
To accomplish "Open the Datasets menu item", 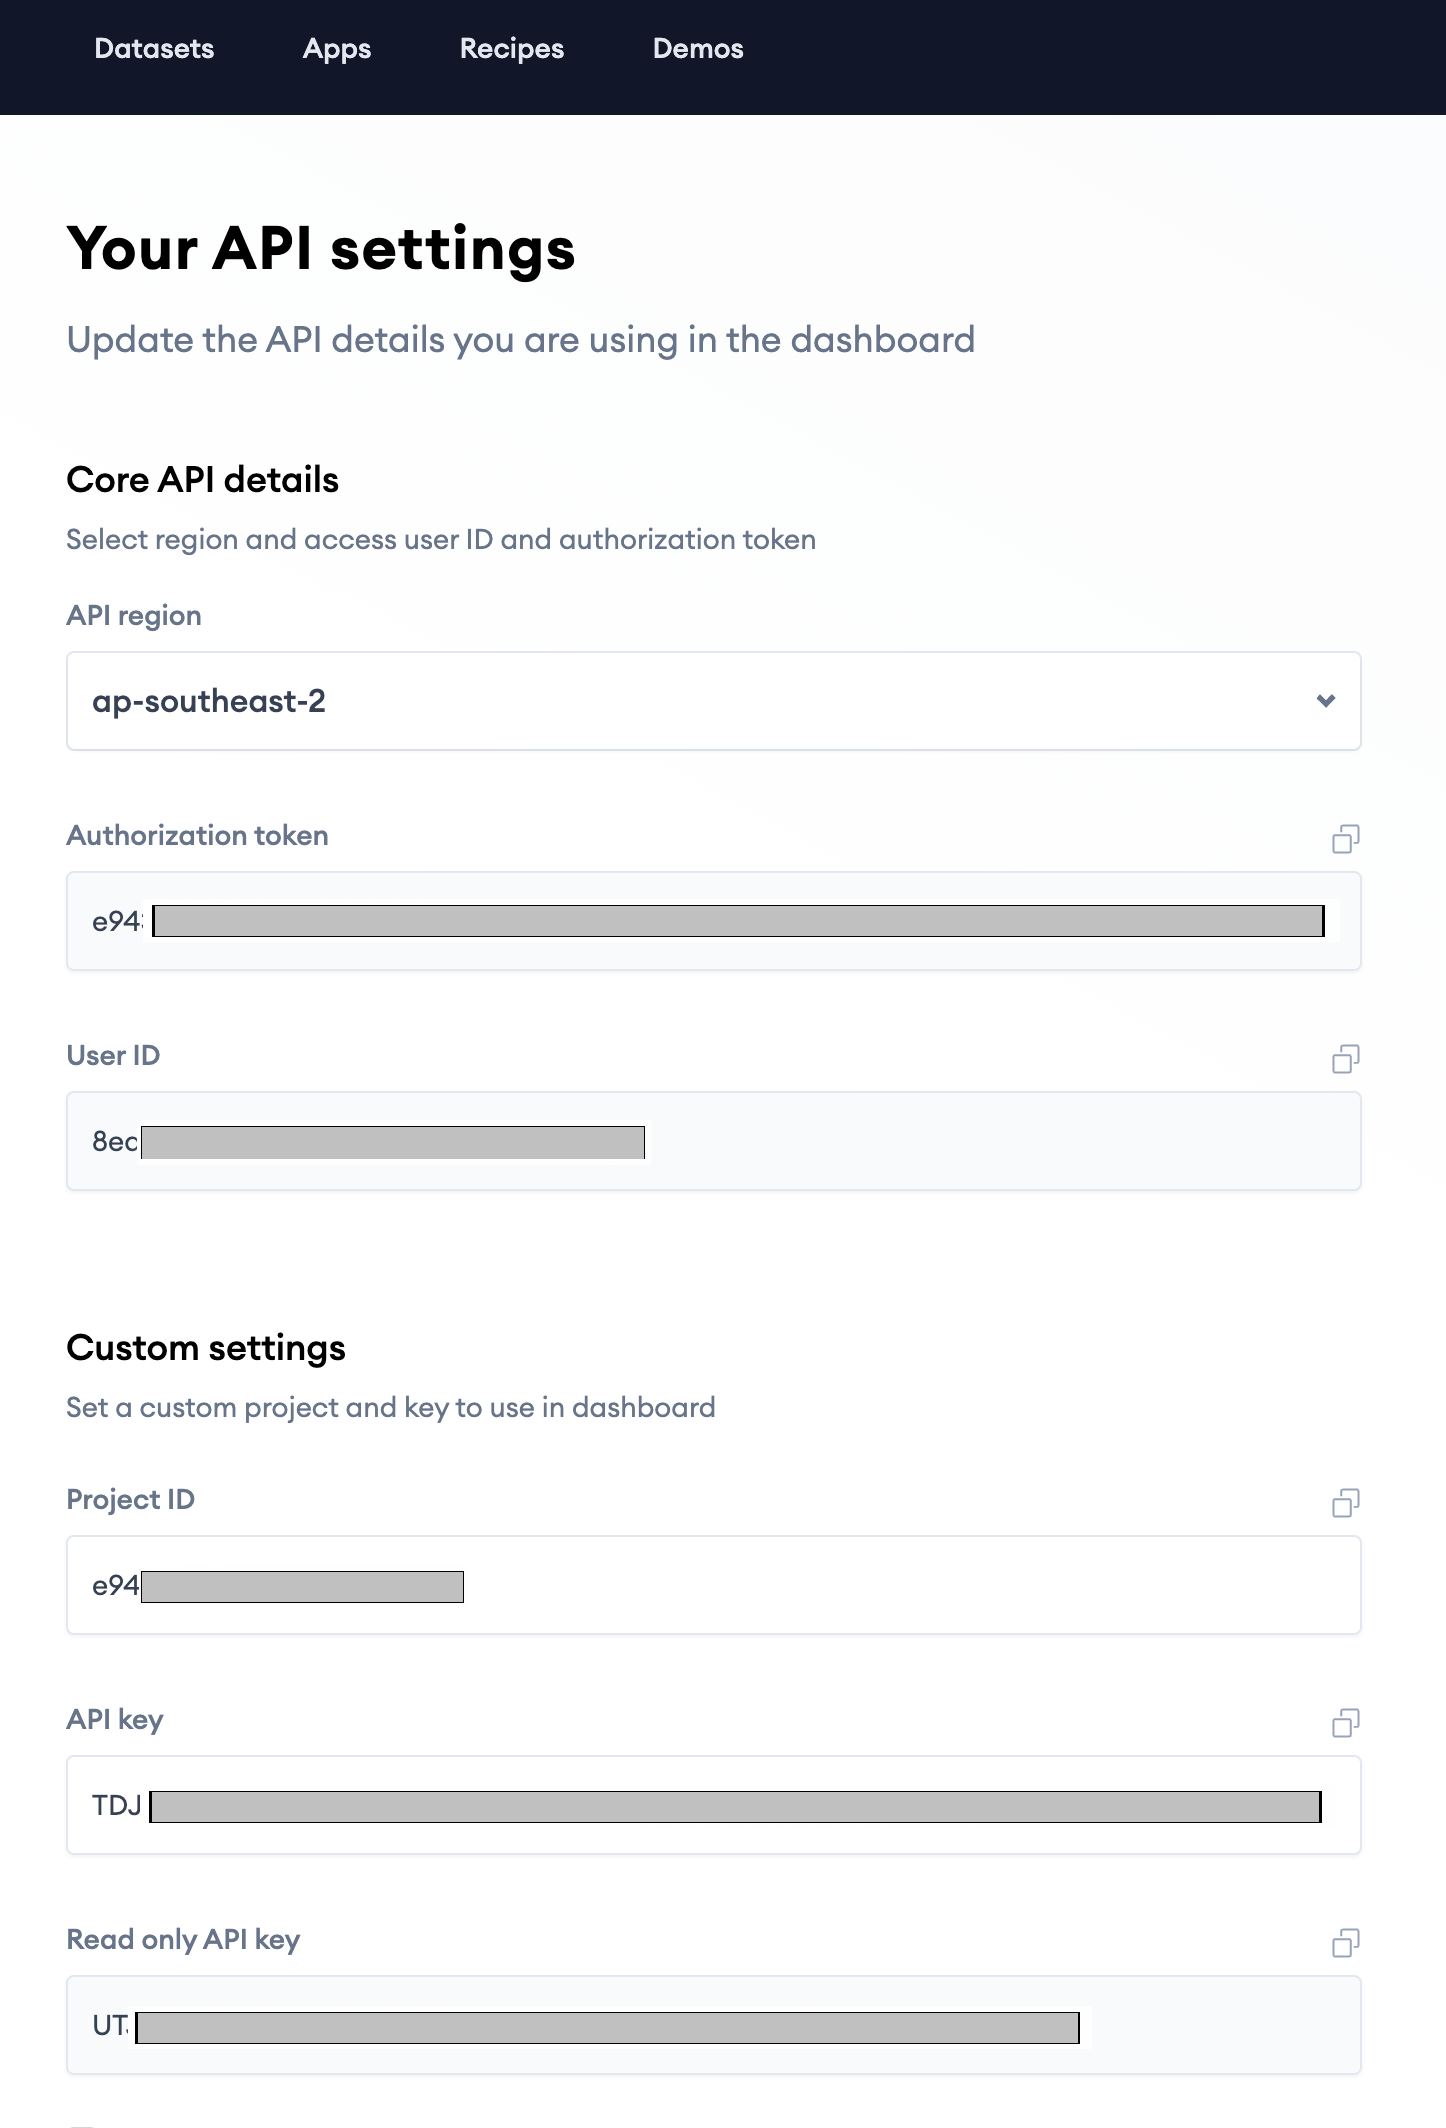I will 154,49.
